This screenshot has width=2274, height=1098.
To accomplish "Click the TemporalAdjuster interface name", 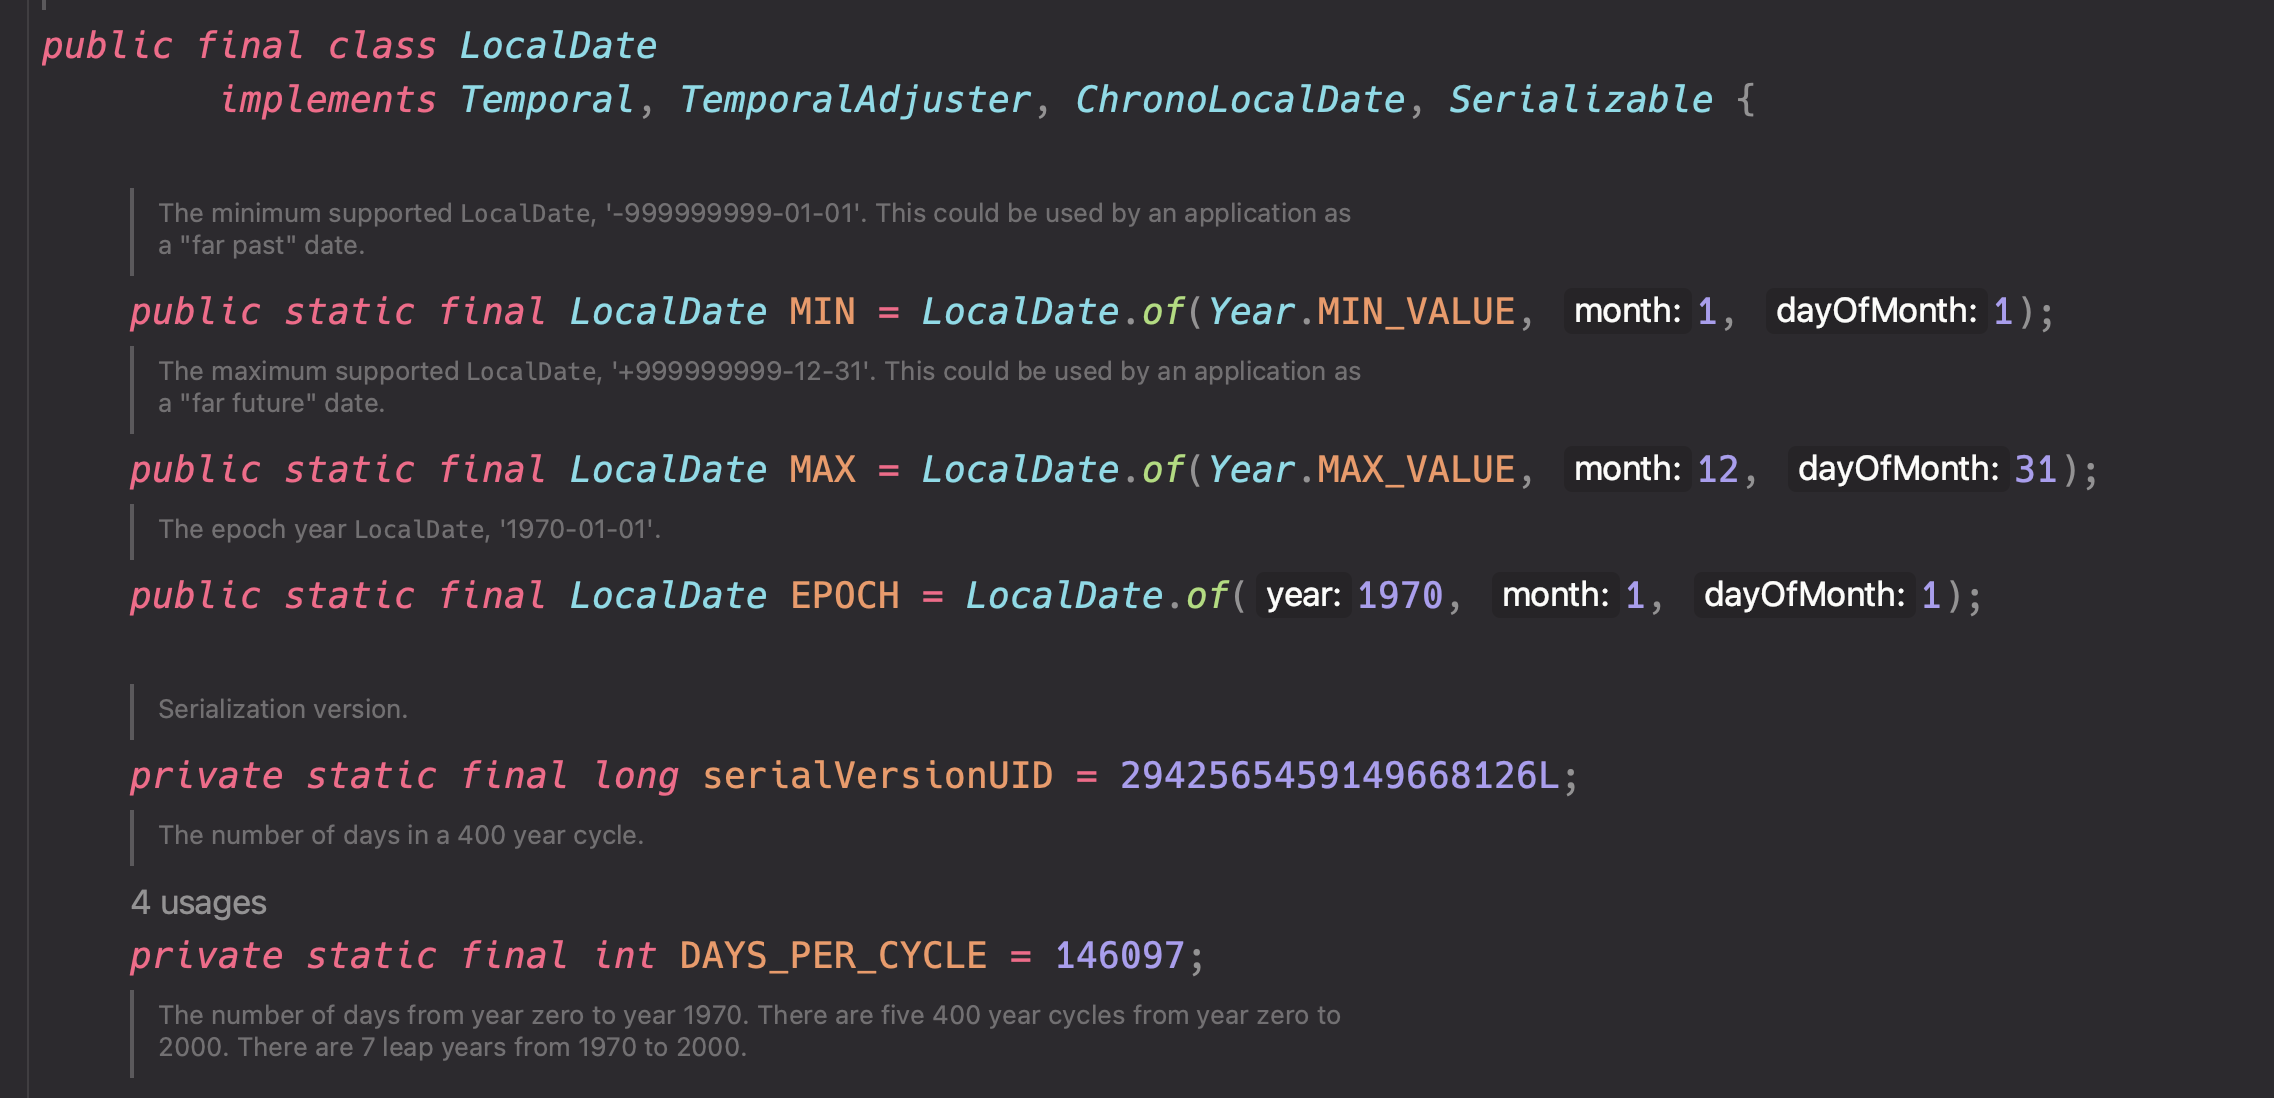I will [x=854, y=100].
